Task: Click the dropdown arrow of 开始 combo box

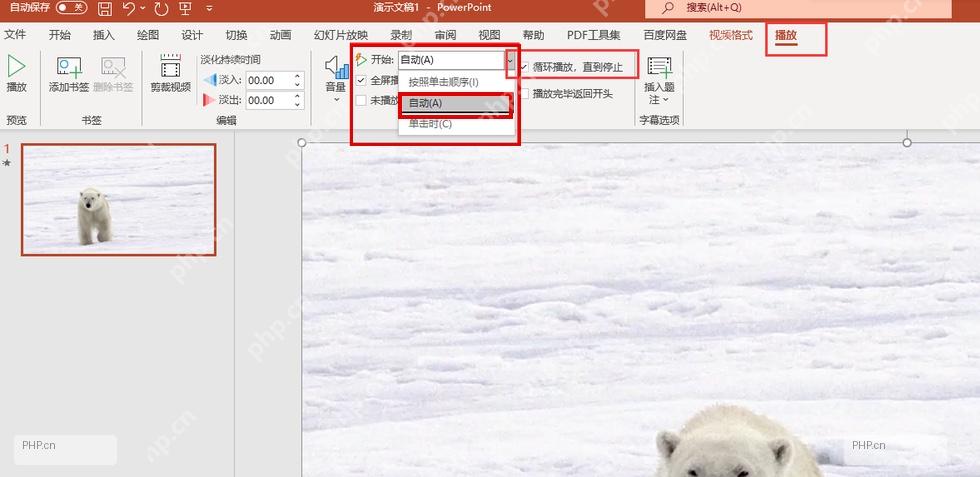Action: pos(511,59)
